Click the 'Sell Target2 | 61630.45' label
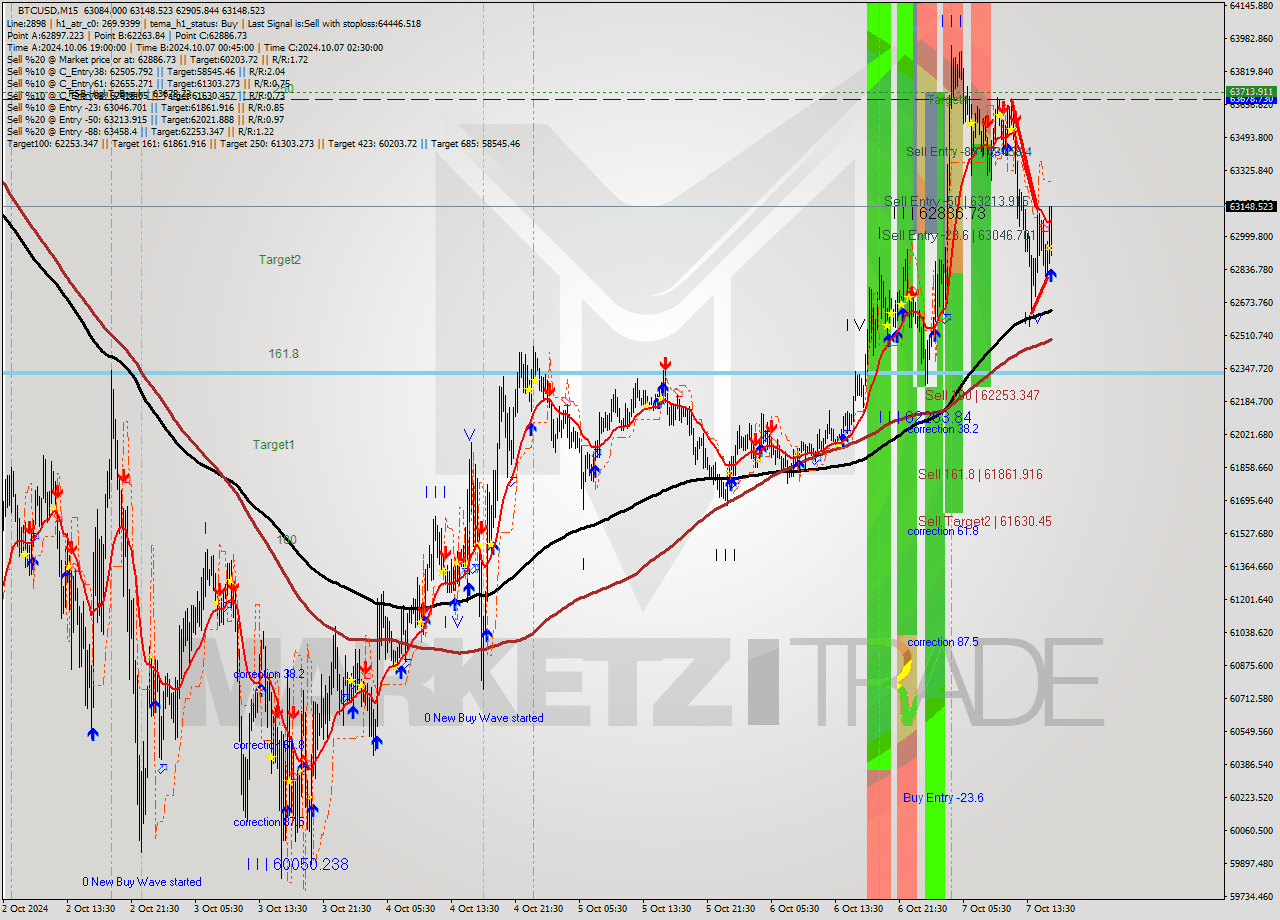The image size is (1280, 920). [x=984, y=522]
